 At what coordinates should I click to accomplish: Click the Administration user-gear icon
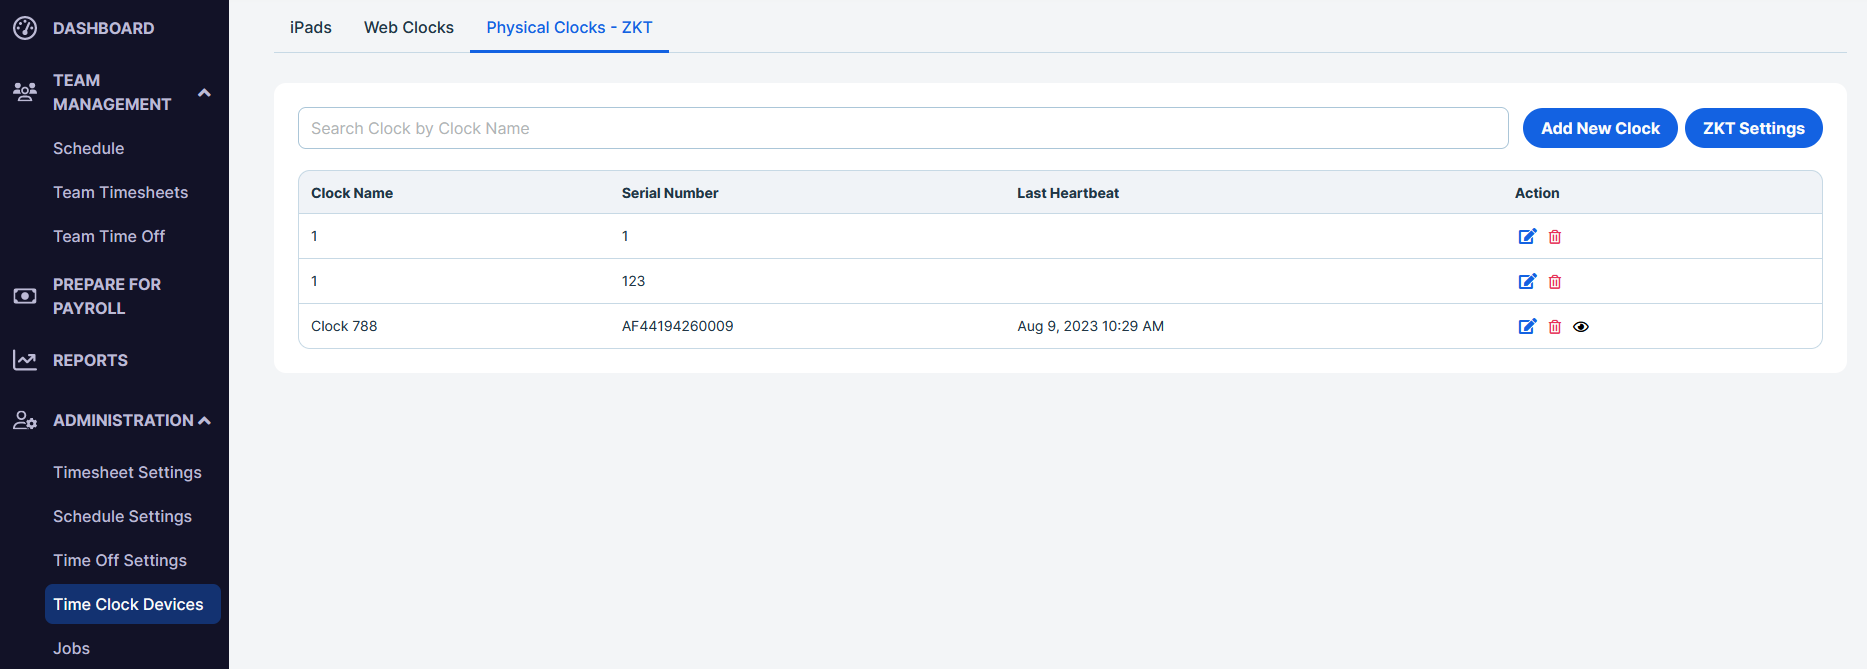[25, 420]
